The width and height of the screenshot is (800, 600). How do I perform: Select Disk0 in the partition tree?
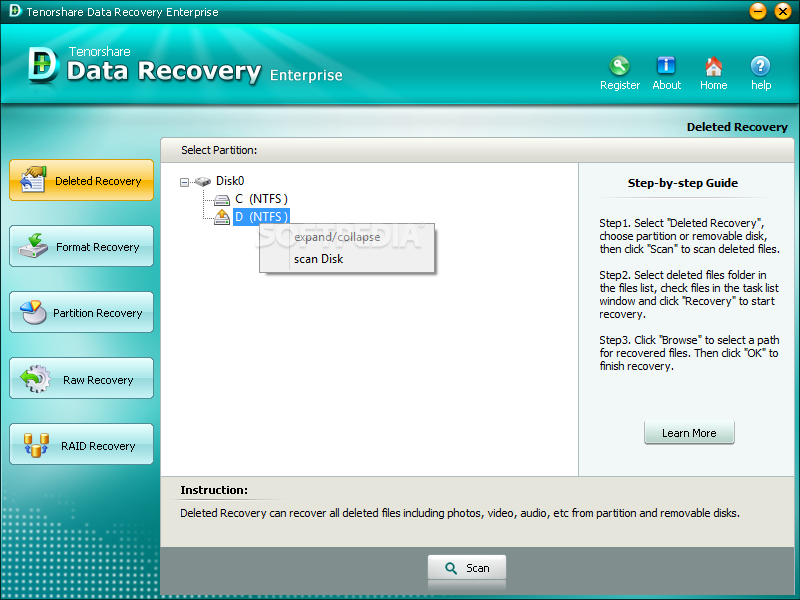(x=230, y=181)
